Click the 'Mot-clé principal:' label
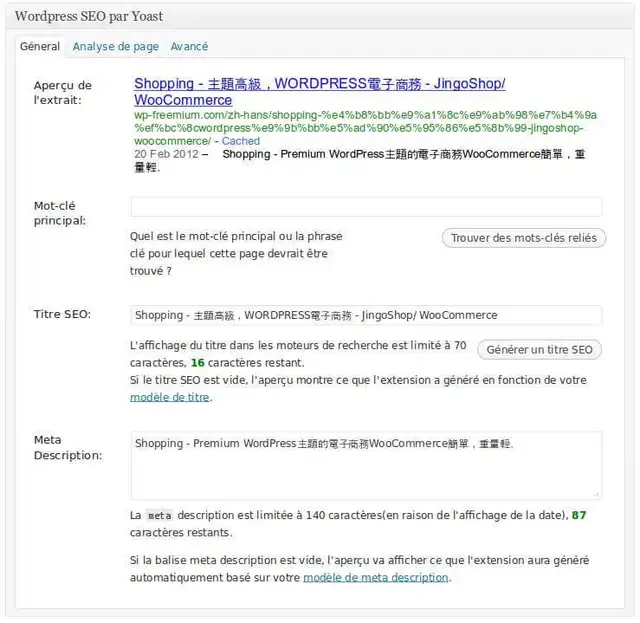 click(x=60, y=213)
